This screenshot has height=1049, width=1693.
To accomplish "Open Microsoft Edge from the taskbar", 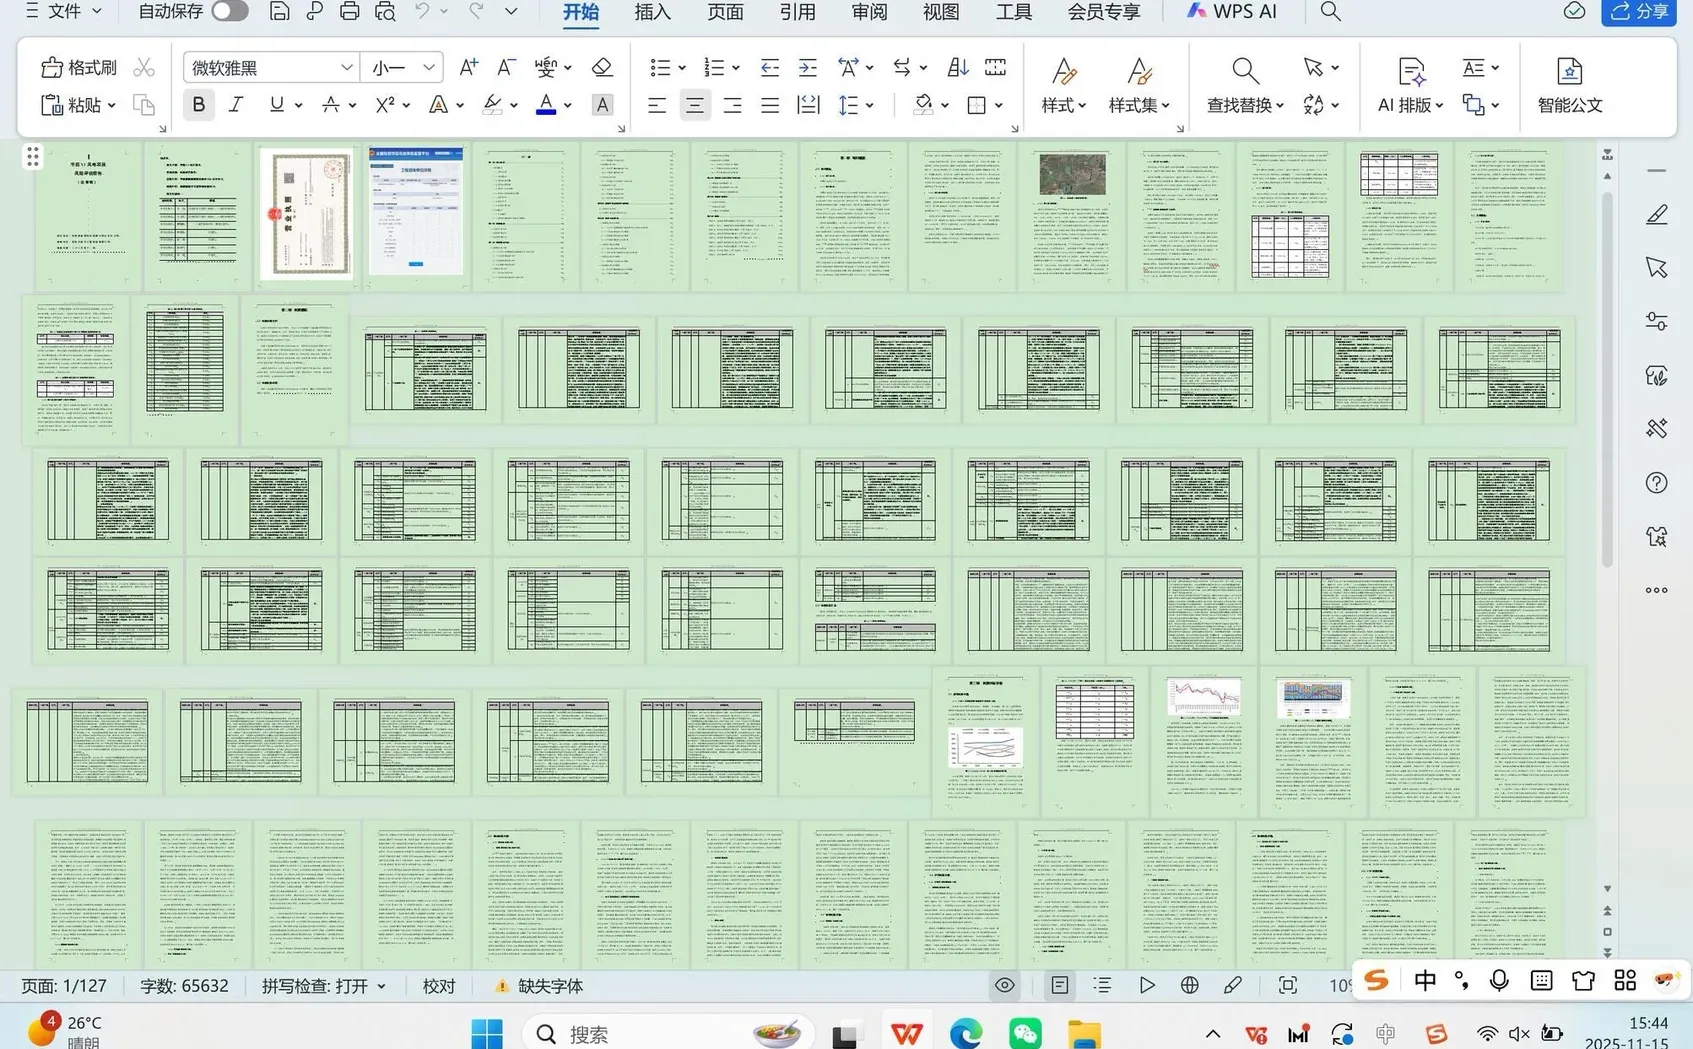I will [x=965, y=1033].
